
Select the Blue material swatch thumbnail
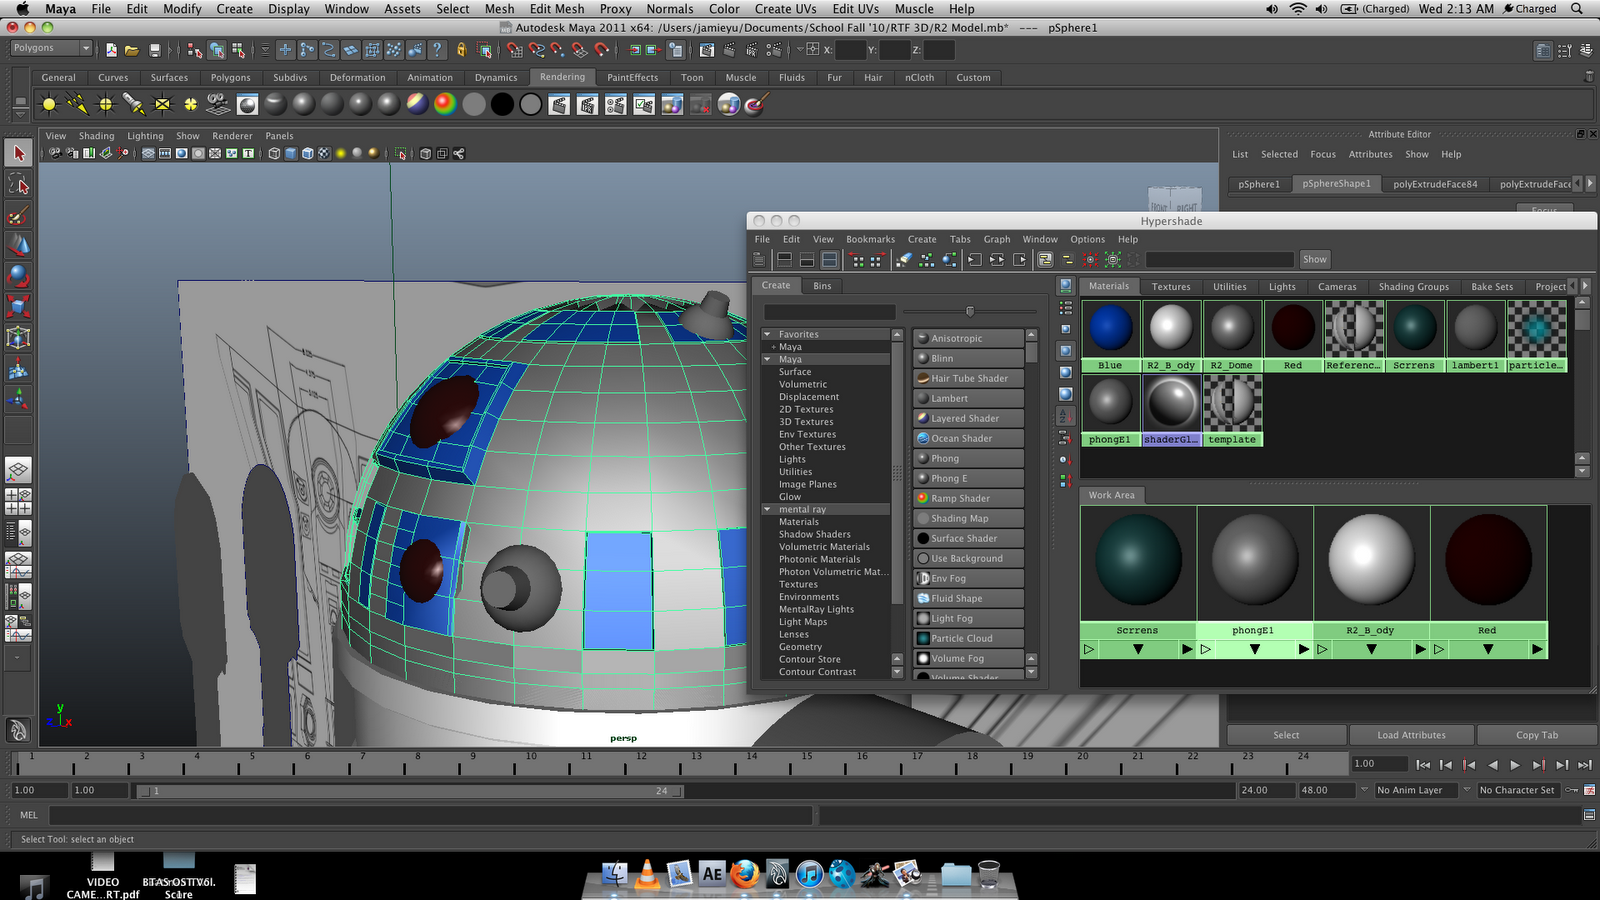pyautogui.click(x=1110, y=329)
